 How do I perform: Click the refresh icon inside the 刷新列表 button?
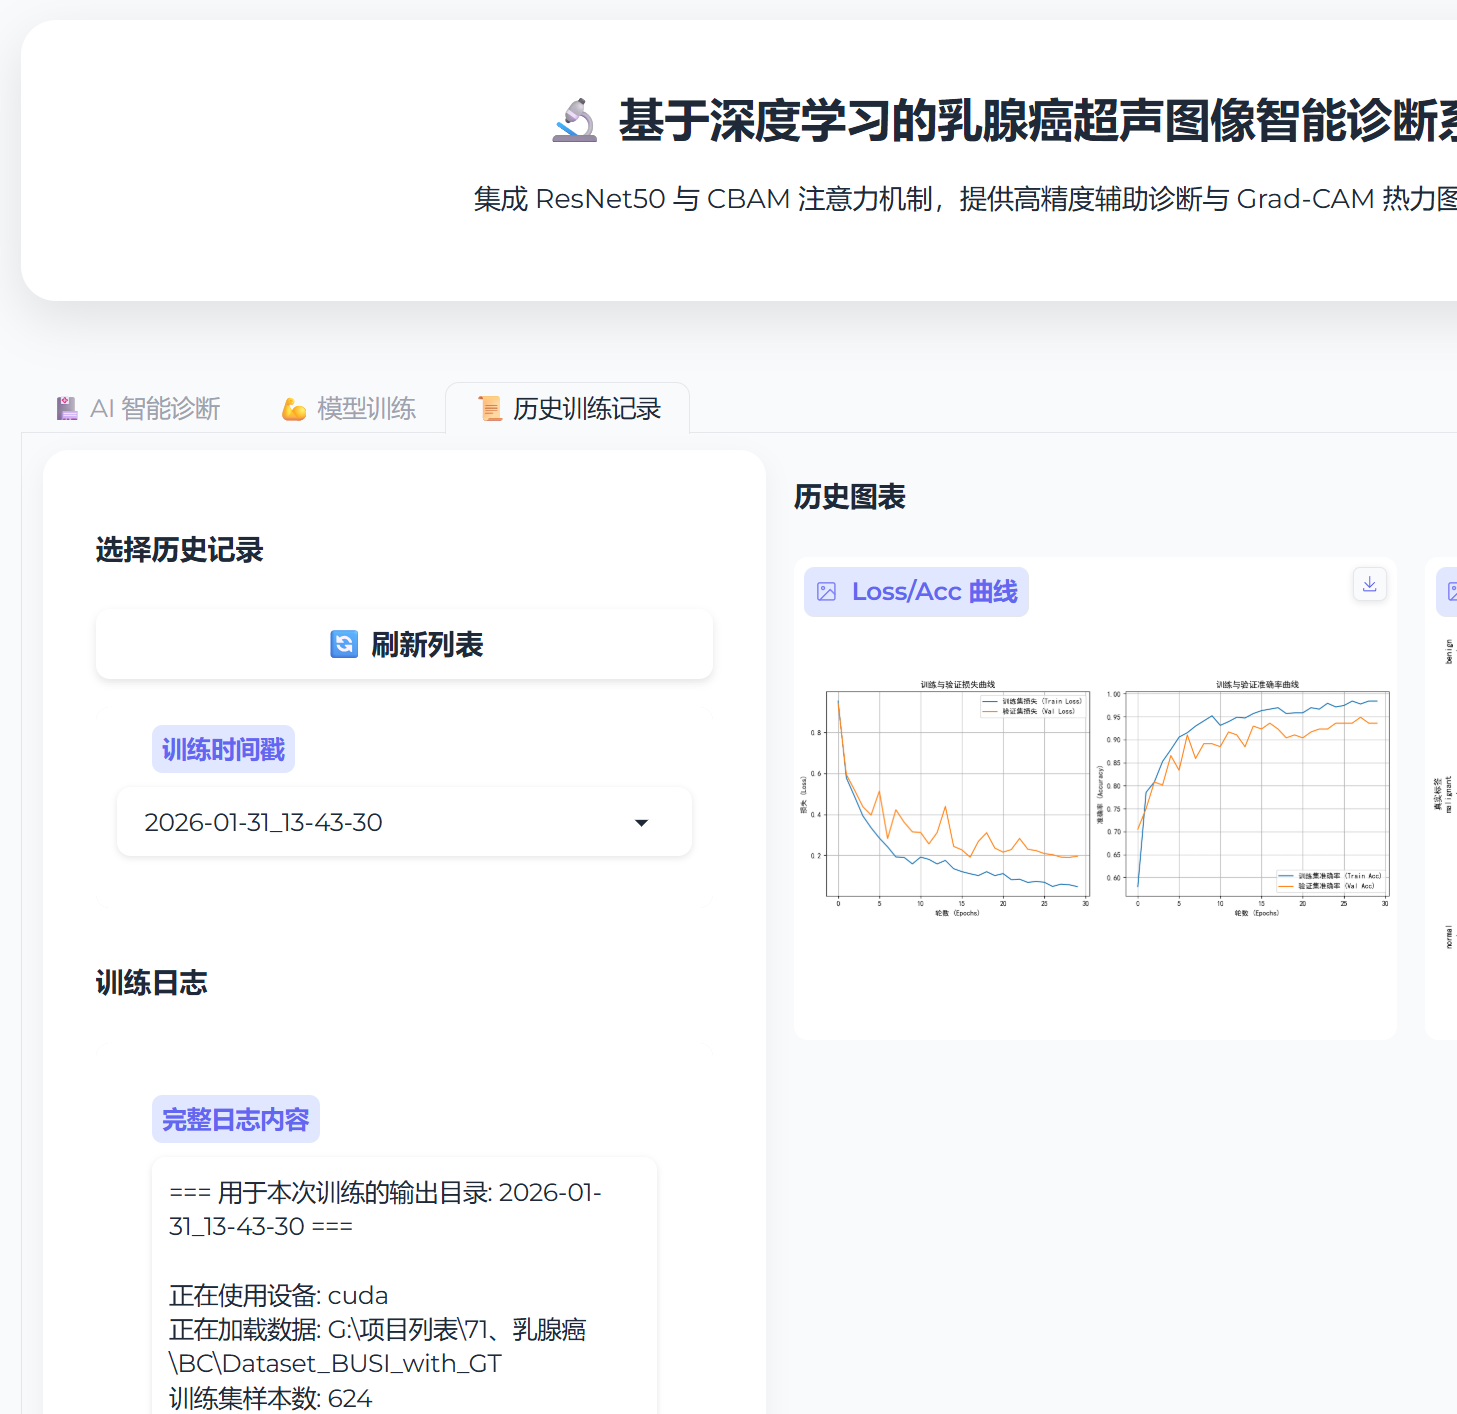click(343, 644)
